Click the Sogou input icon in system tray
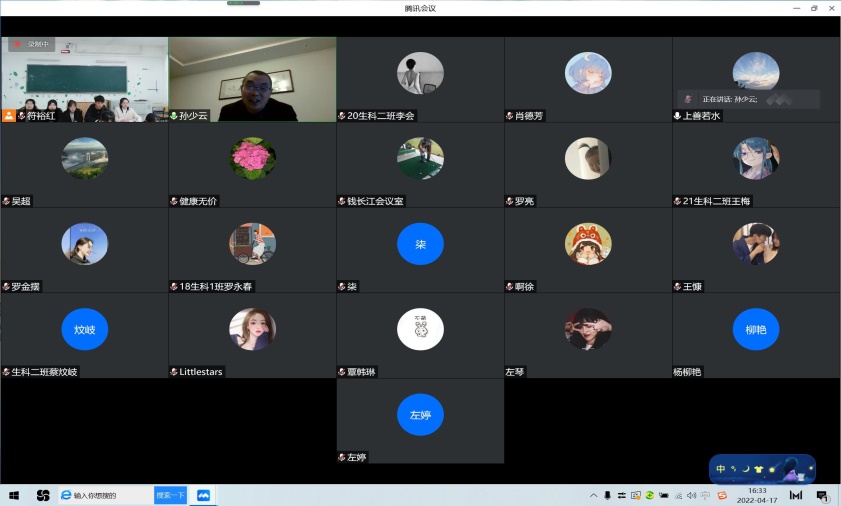Image resolution: width=841 pixels, height=506 pixels. pyautogui.click(x=722, y=495)
